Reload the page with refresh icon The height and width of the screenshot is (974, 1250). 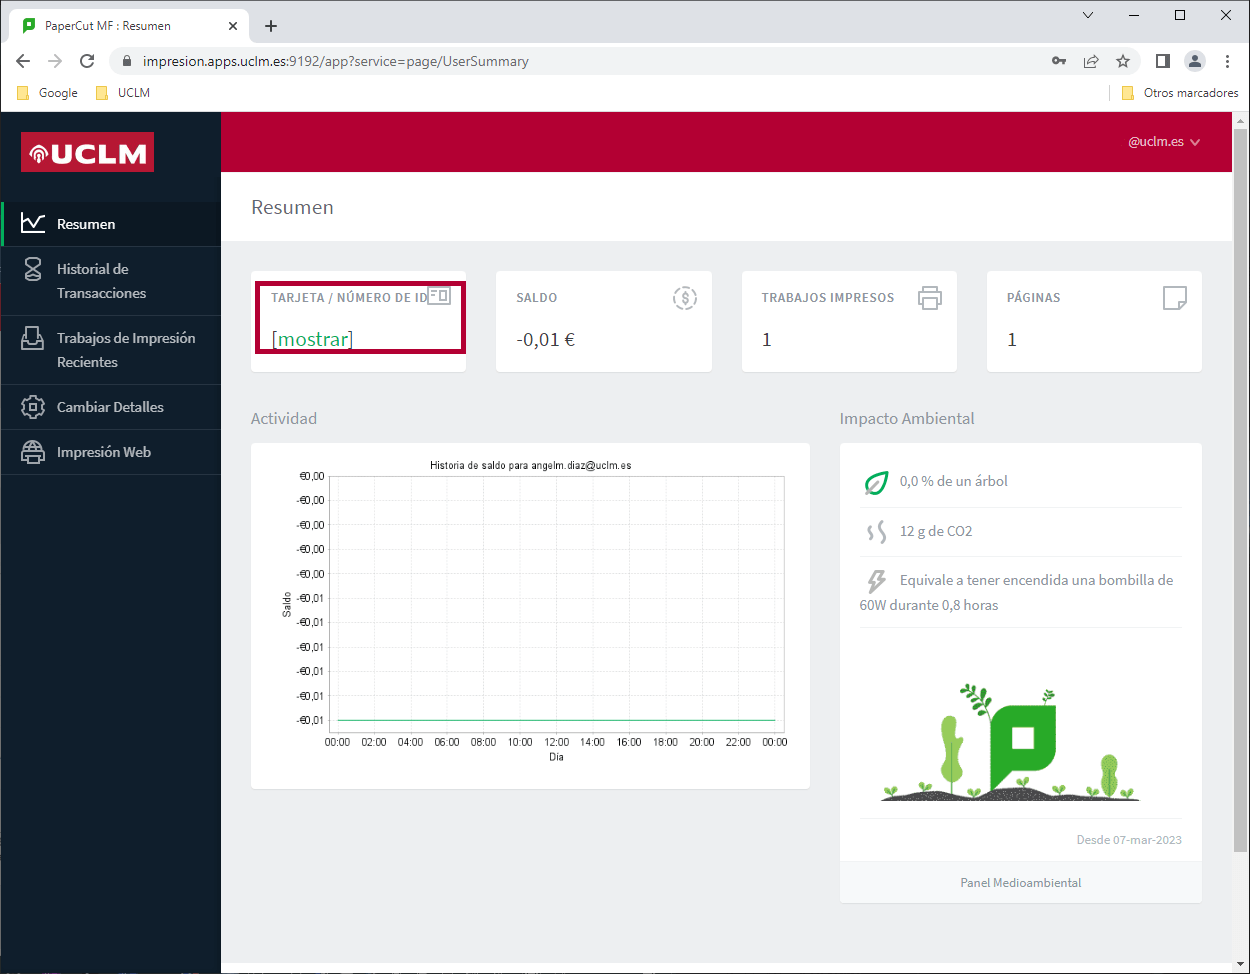coord(87,61)
